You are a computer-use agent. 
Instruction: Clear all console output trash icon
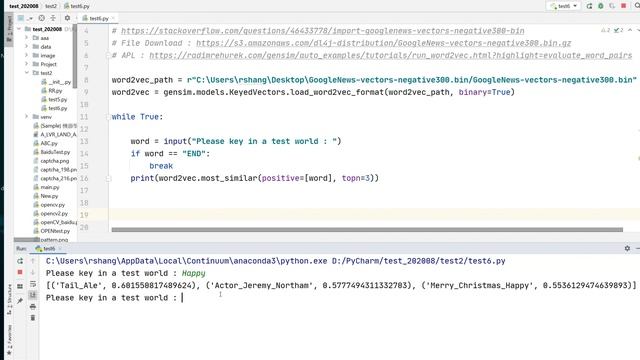tap(33, 318)
